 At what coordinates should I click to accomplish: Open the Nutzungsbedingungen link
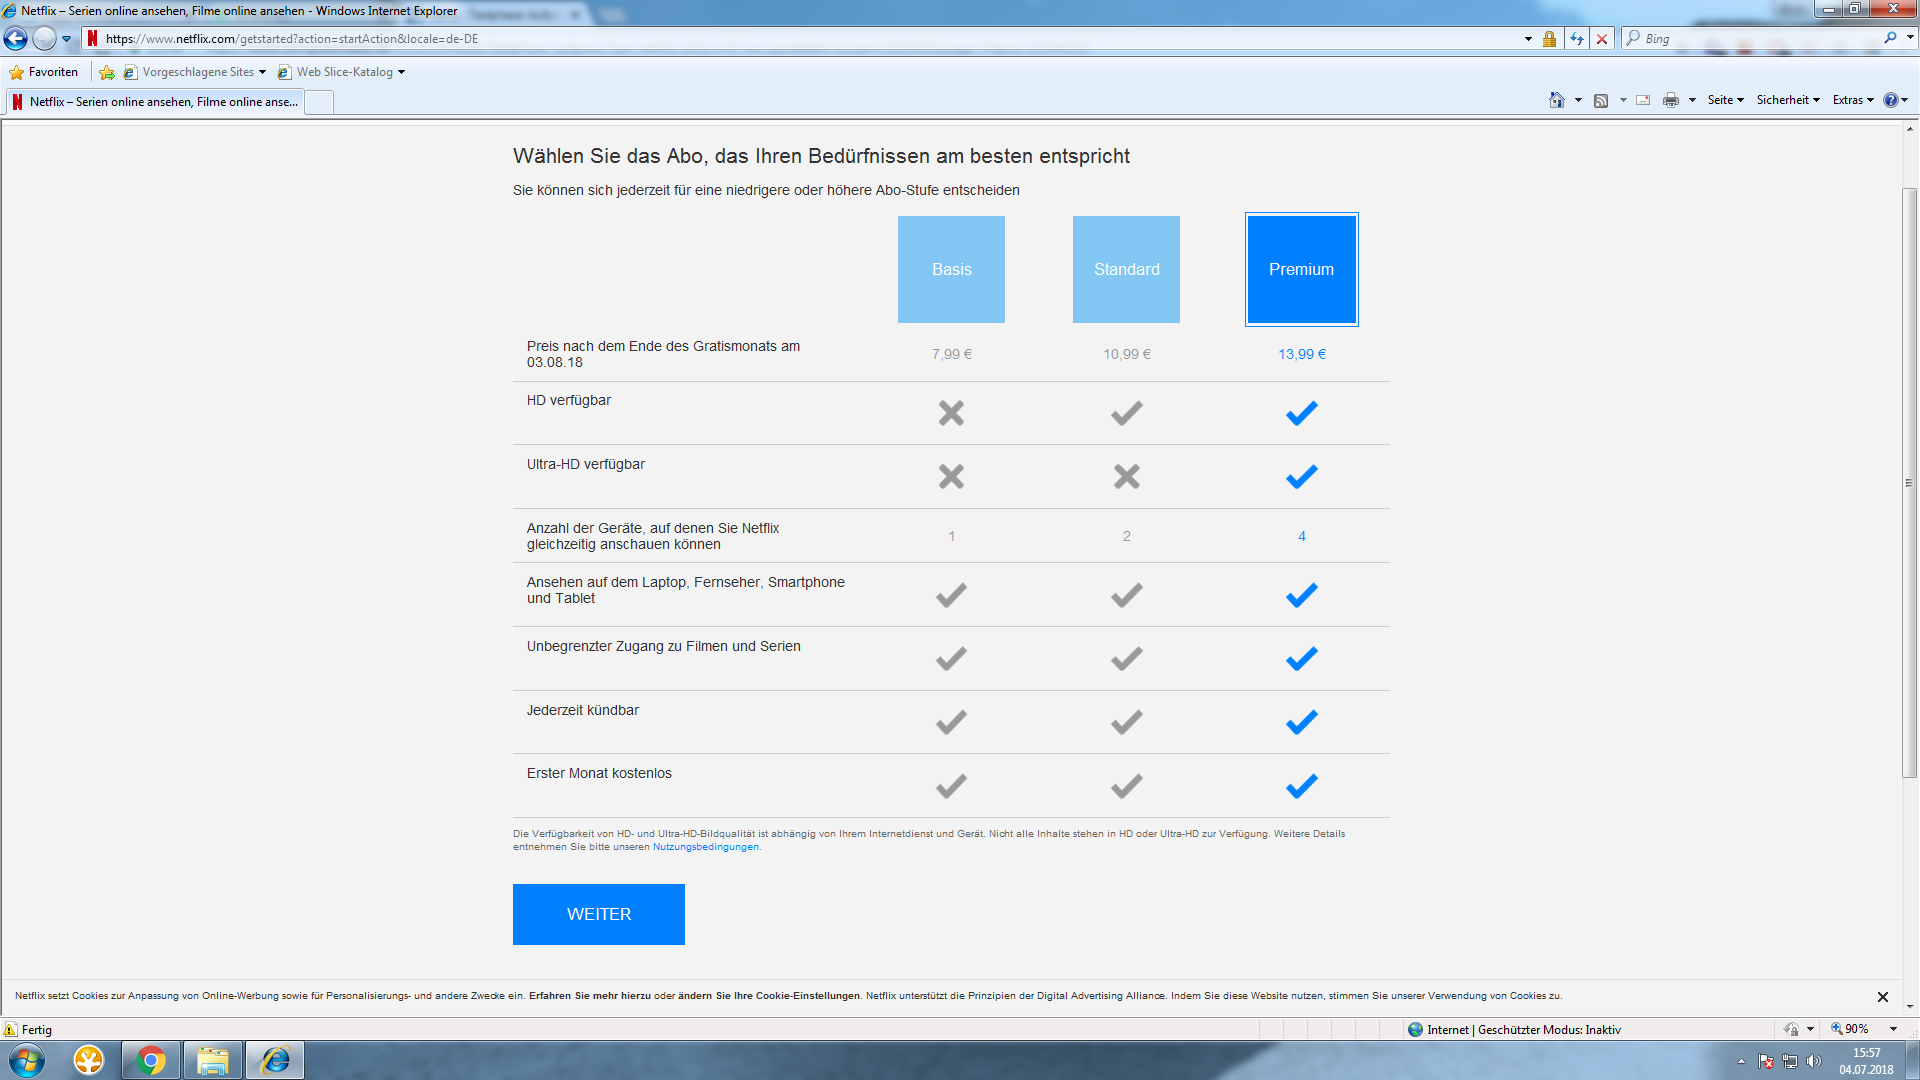[x=705, y=846]
